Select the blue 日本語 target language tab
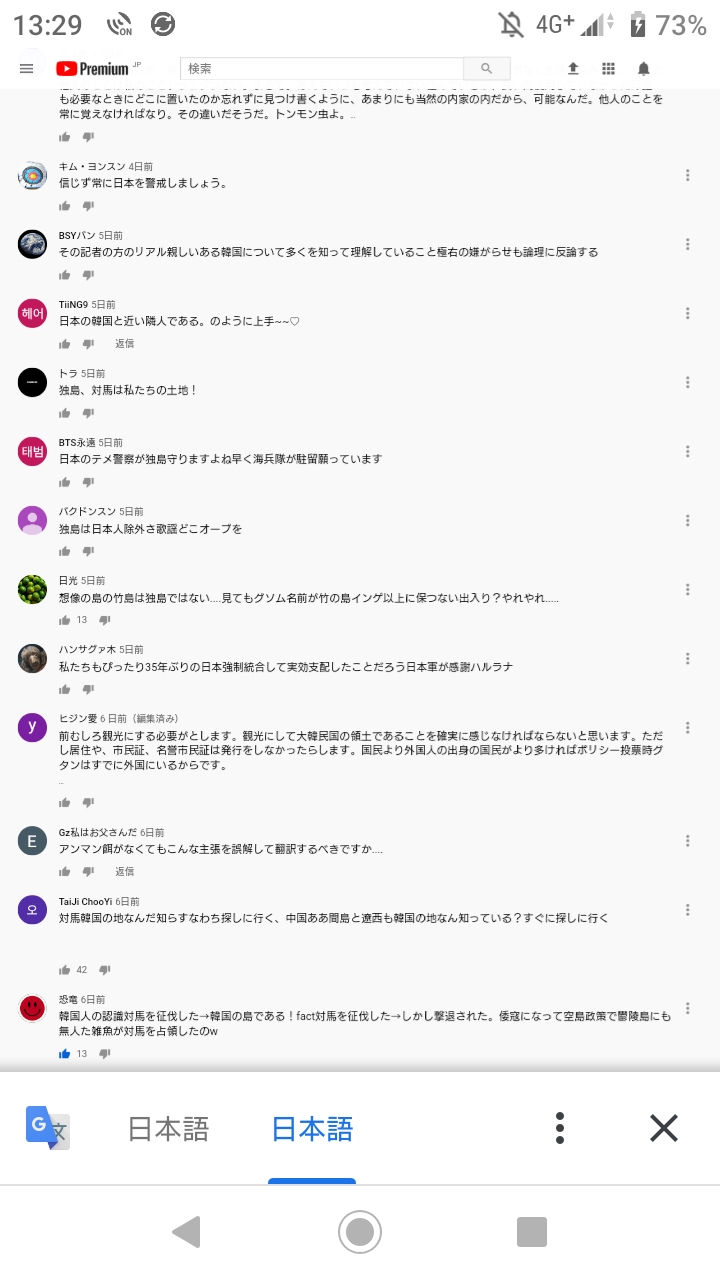Viewport: 720px width, 1280px height. pos(313,1129)
